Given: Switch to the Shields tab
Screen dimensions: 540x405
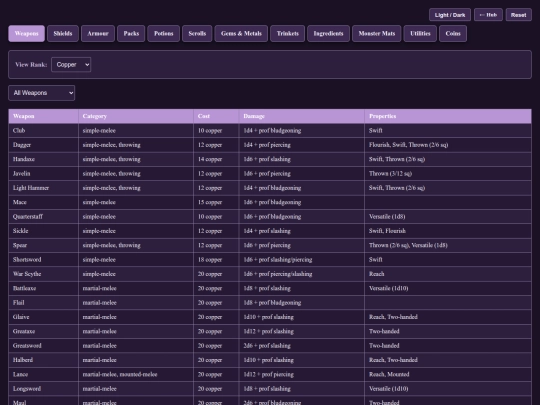Looking at the screenshot, I should pos(63,33).
